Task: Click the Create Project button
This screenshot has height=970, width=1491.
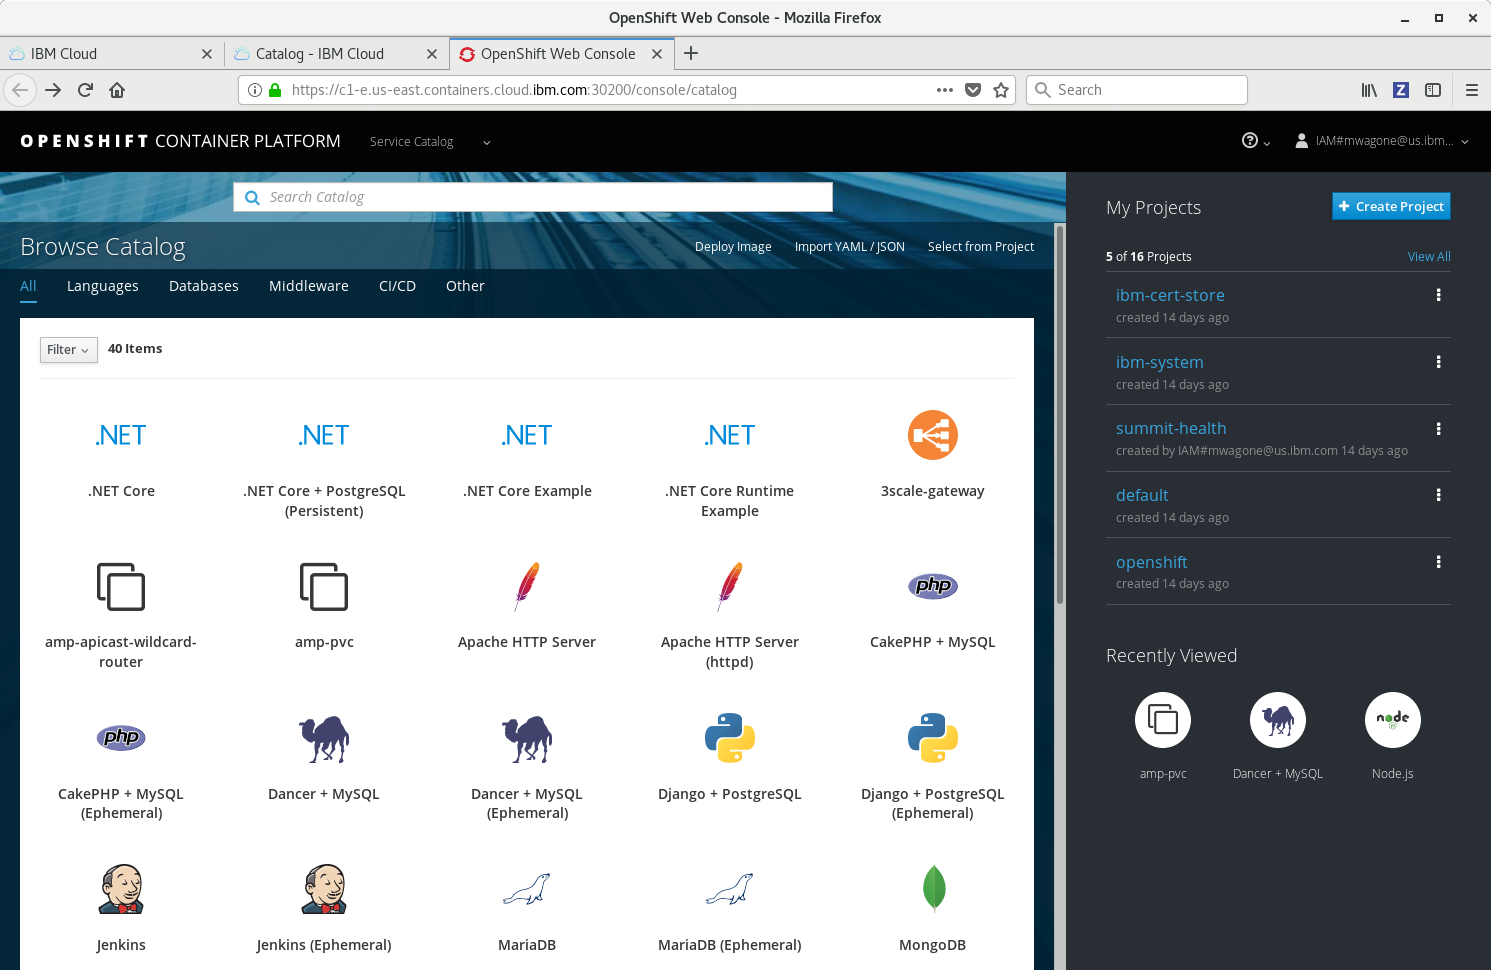Action: 1391,206
